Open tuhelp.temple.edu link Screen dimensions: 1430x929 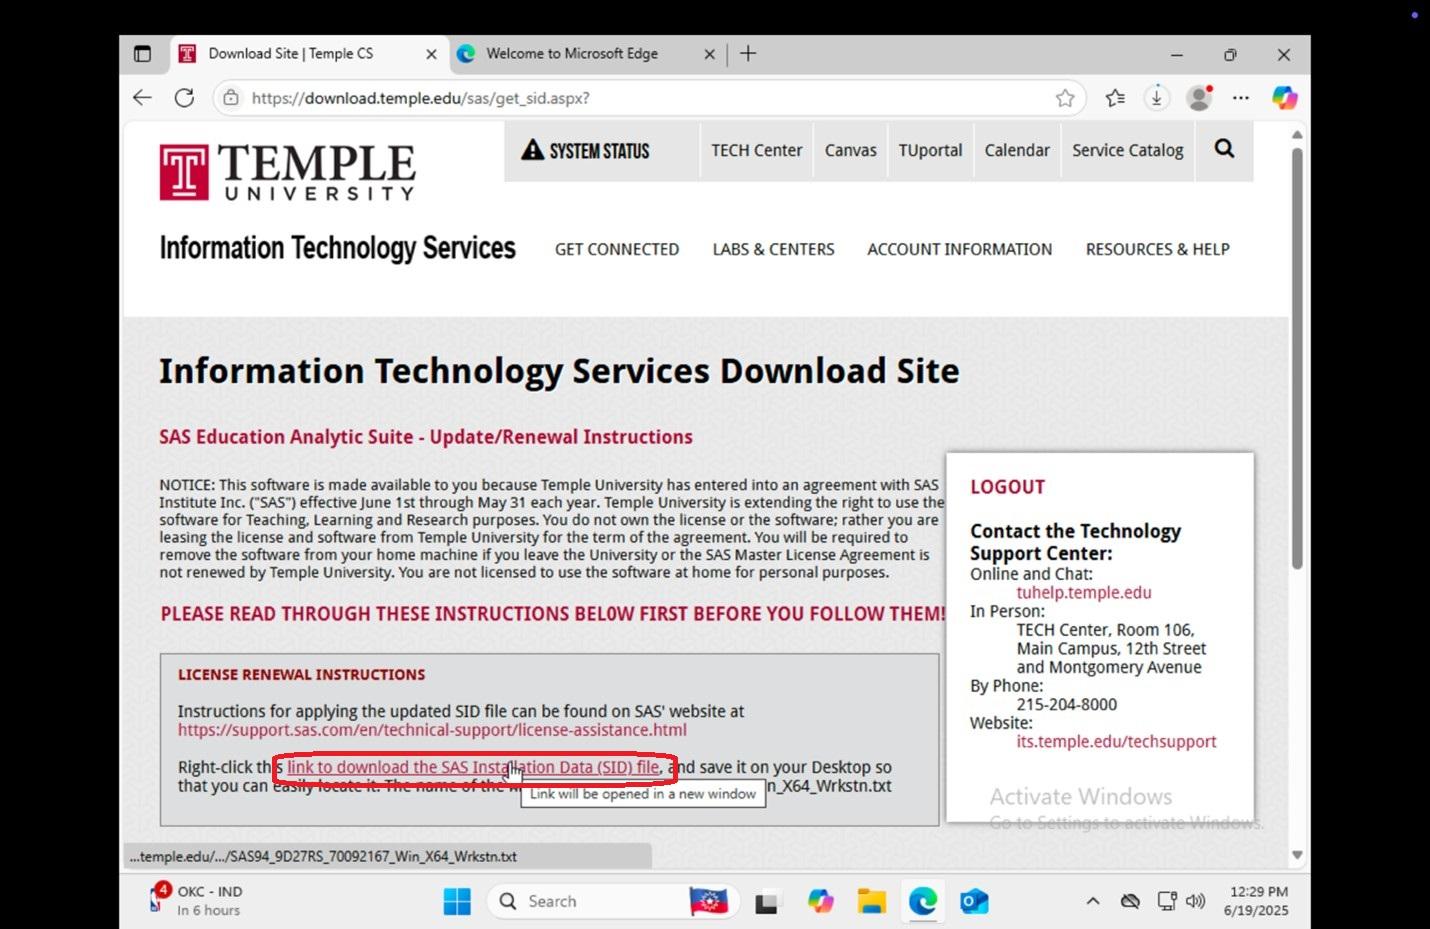(x=1084, y=592)
